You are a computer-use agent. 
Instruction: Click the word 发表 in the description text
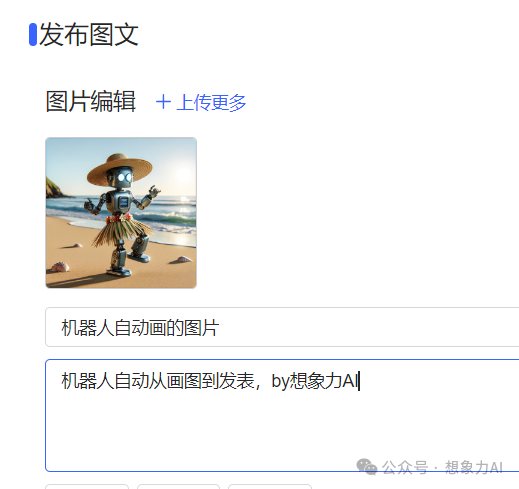point(236,381)
